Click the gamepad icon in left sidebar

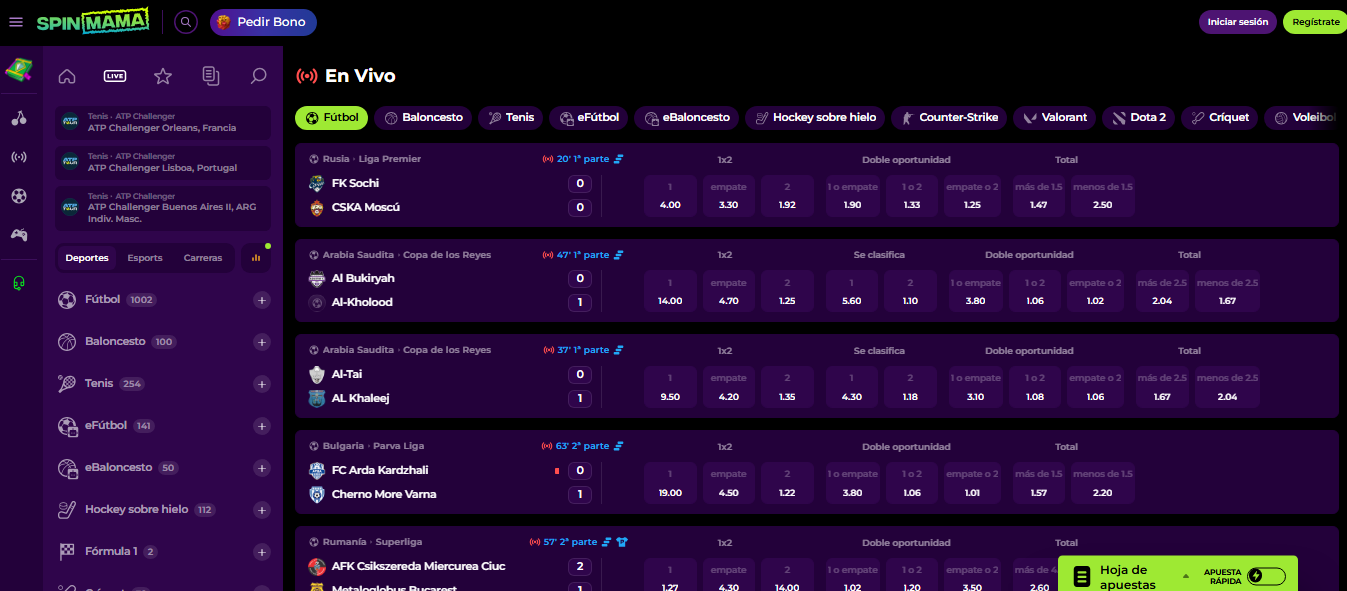tap(19, 235)
